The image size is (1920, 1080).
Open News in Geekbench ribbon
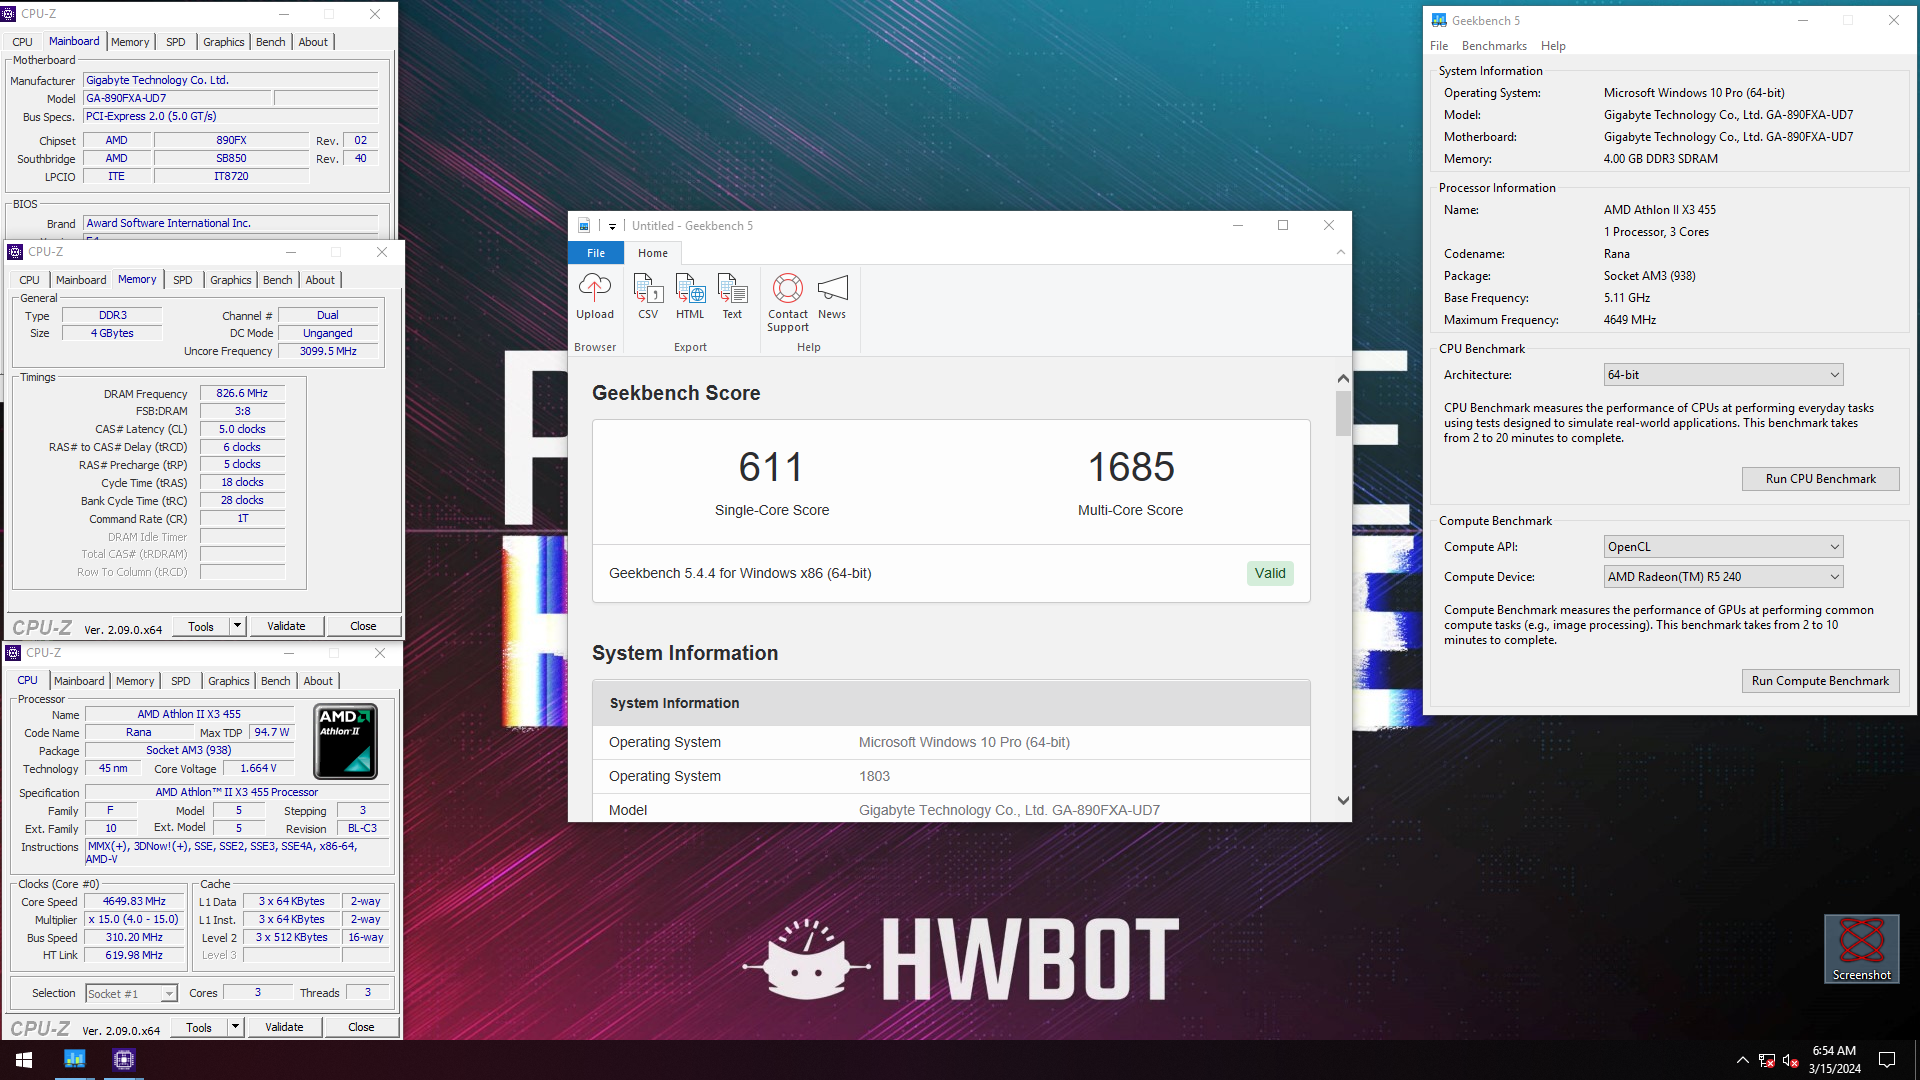coord(832,296)
